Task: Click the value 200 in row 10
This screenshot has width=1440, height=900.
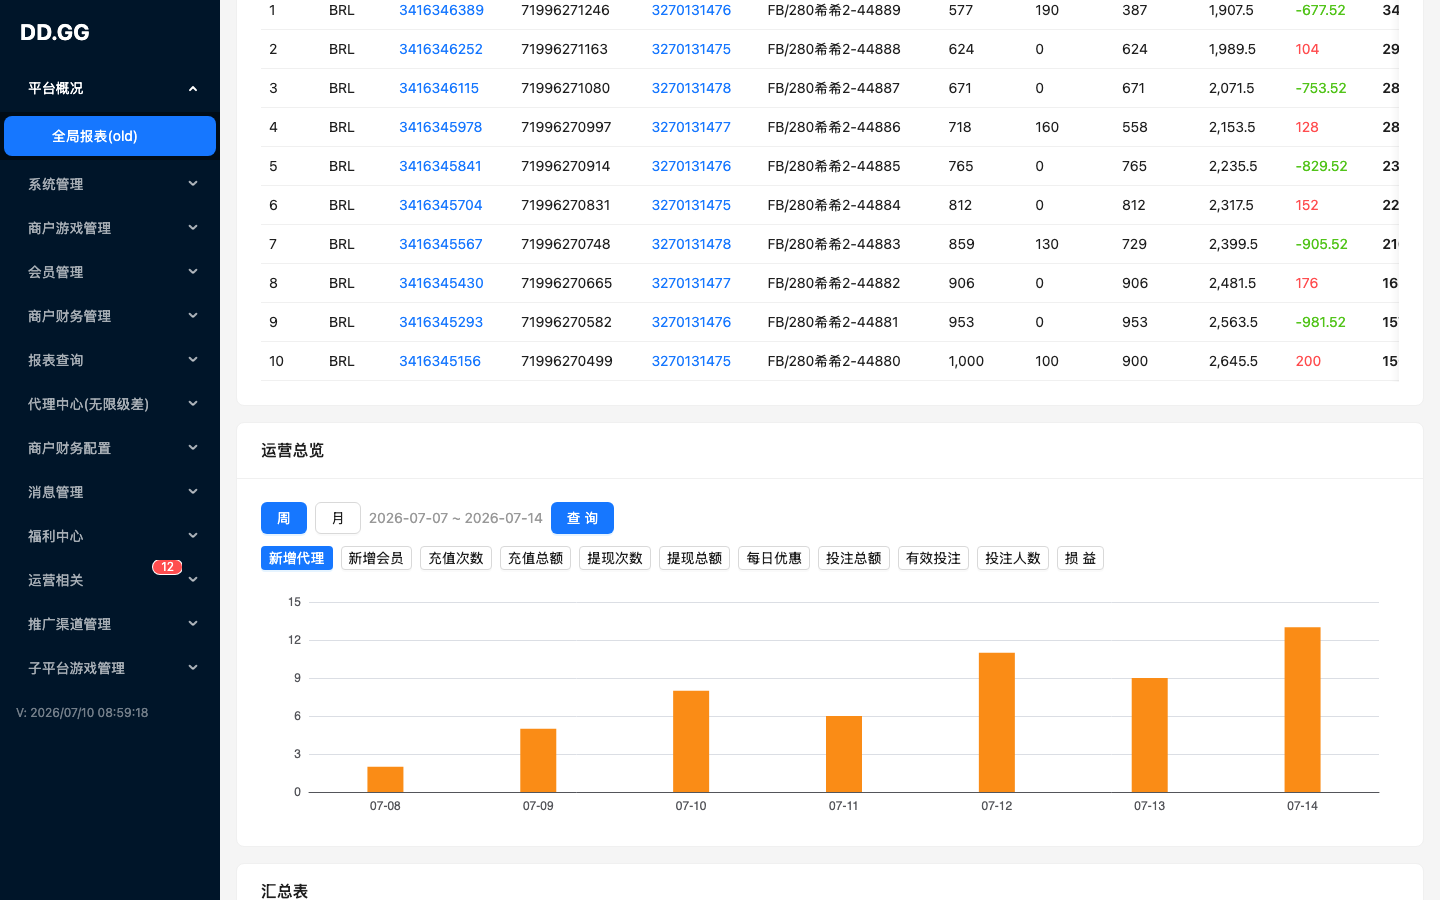Action: pos(1308,361)
